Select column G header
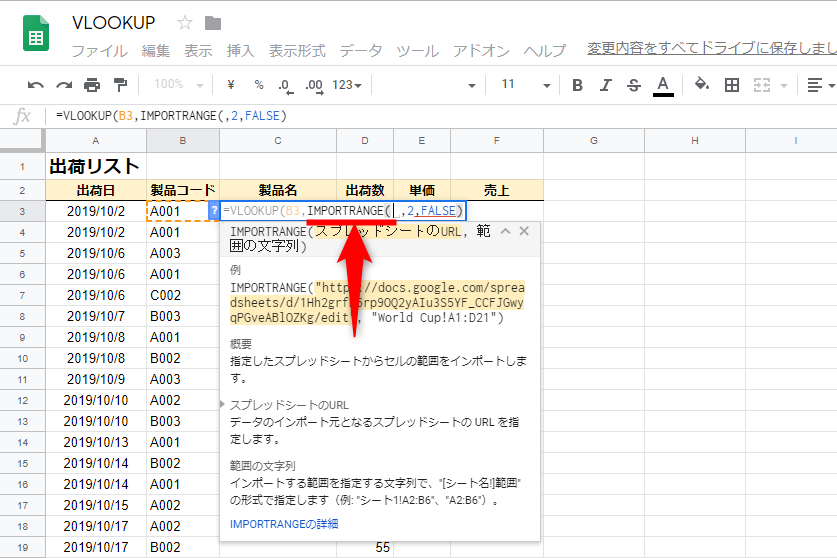 click(x=594, y=140)
